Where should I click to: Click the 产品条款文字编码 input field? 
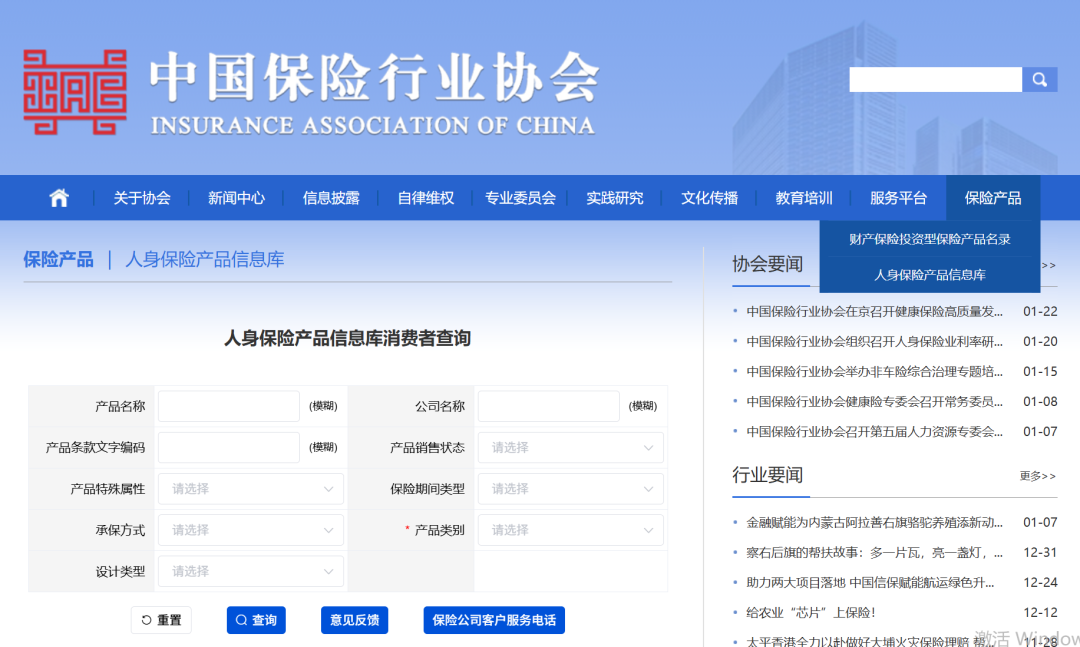[x=229, y=448]
